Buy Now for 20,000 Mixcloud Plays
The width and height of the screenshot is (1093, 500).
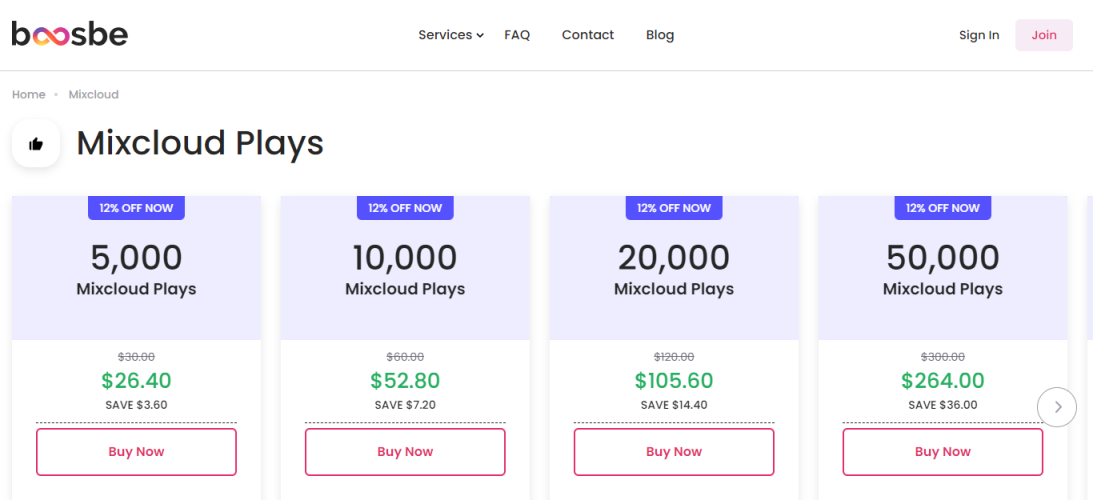[x=674, y=452]
